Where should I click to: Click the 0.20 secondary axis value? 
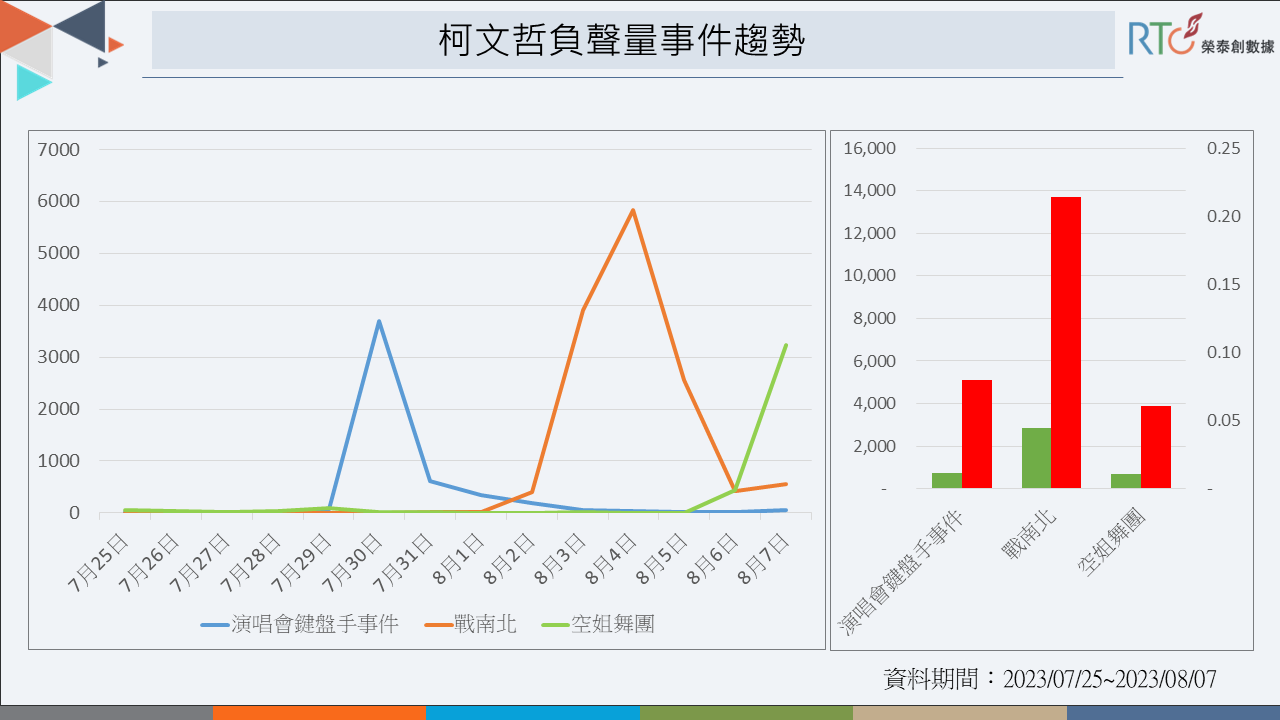click(1223, 216)
